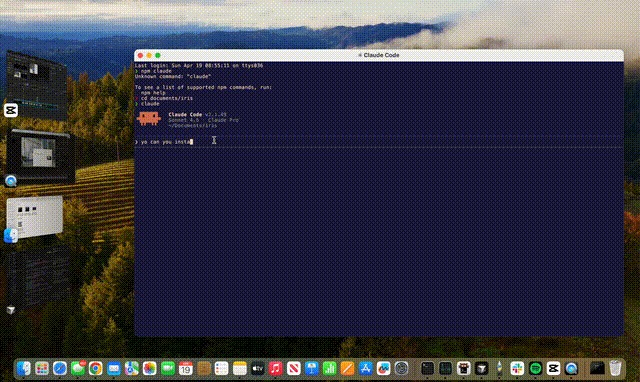The width and height of the screenshot is (640, 382).
Task: Open the minimized dark window beside Trash
Action: click(x=597, y=369)
